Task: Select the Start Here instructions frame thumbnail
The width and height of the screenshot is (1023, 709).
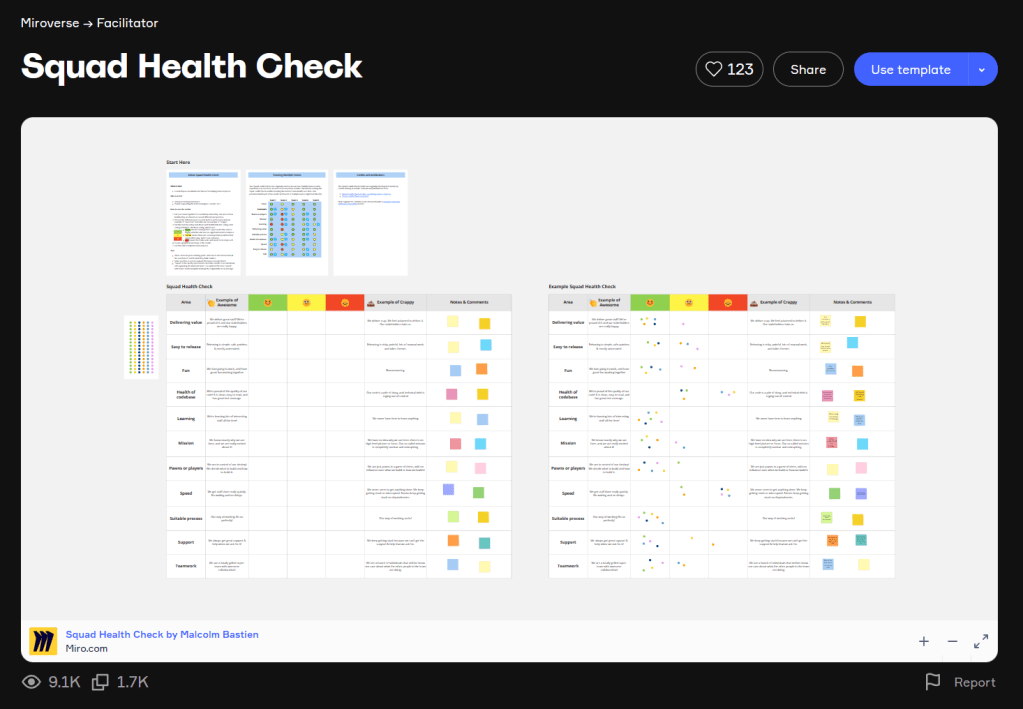Action: tap(202, 222)
